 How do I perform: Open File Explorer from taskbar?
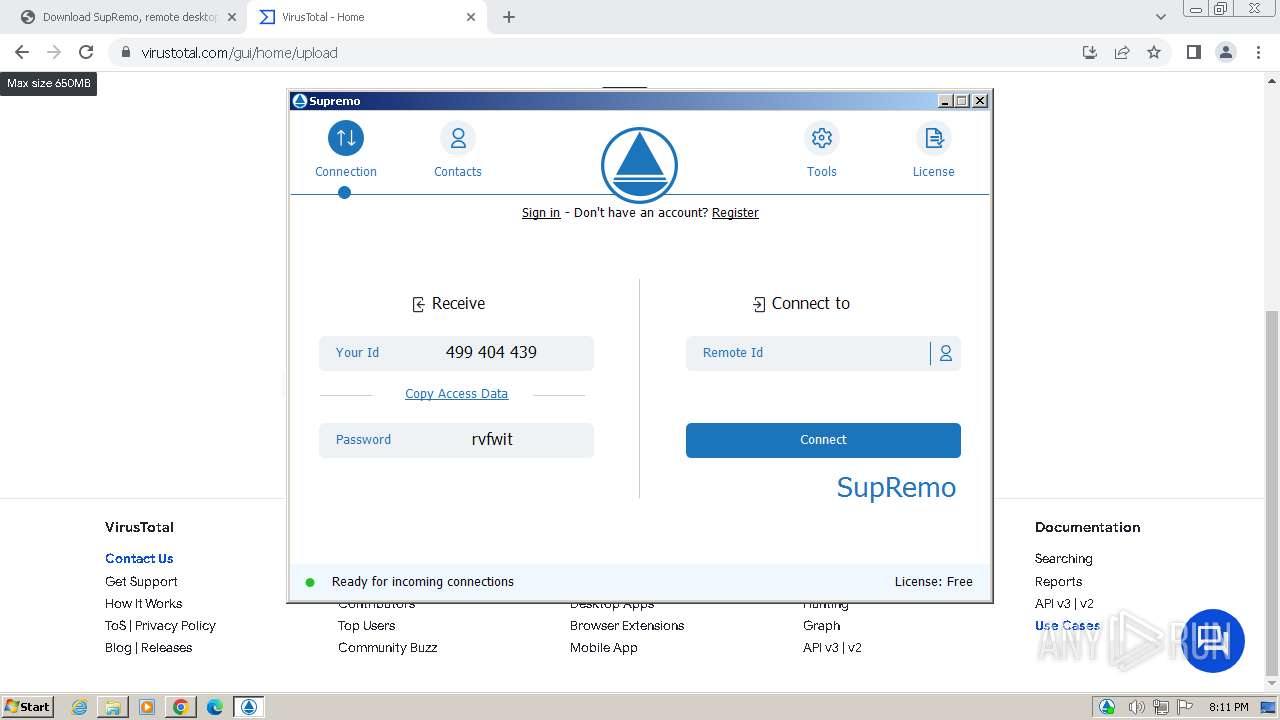point(113,707)
